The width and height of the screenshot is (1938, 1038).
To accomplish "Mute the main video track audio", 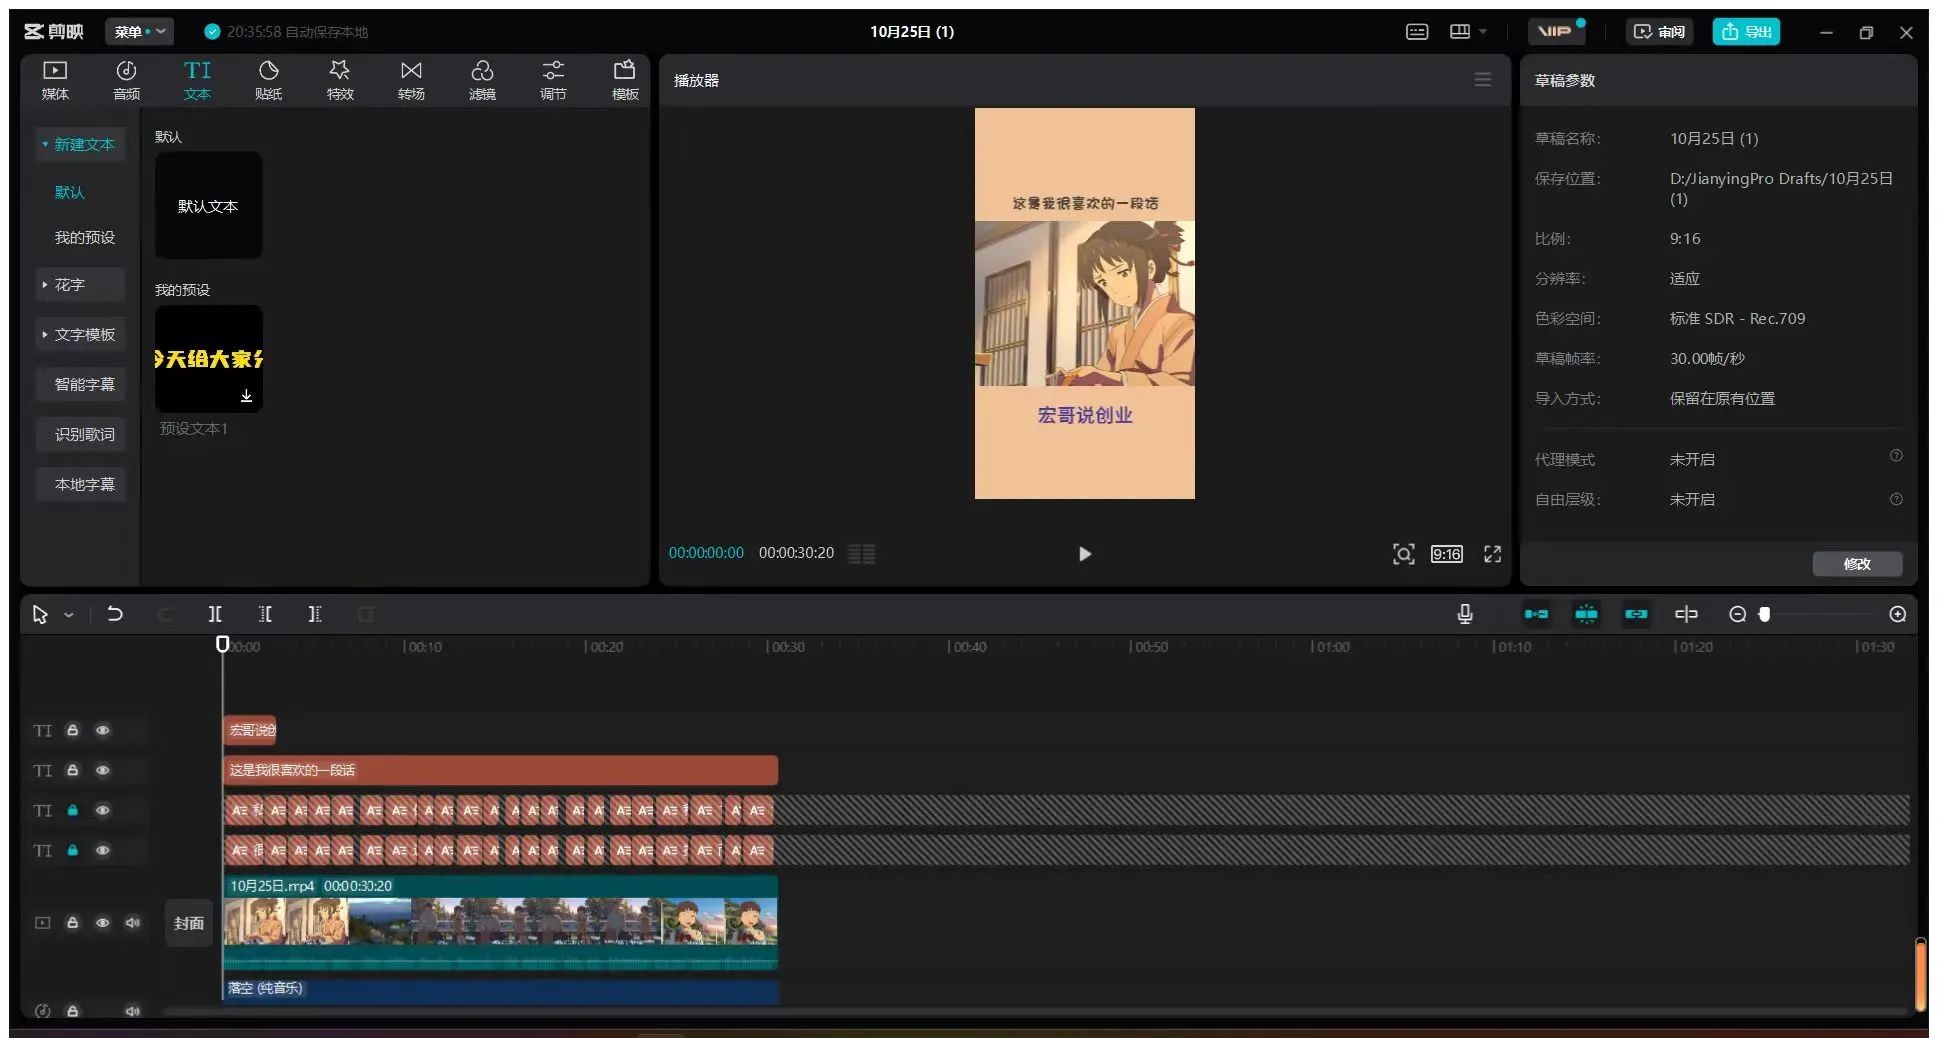I will coord(132,923).
